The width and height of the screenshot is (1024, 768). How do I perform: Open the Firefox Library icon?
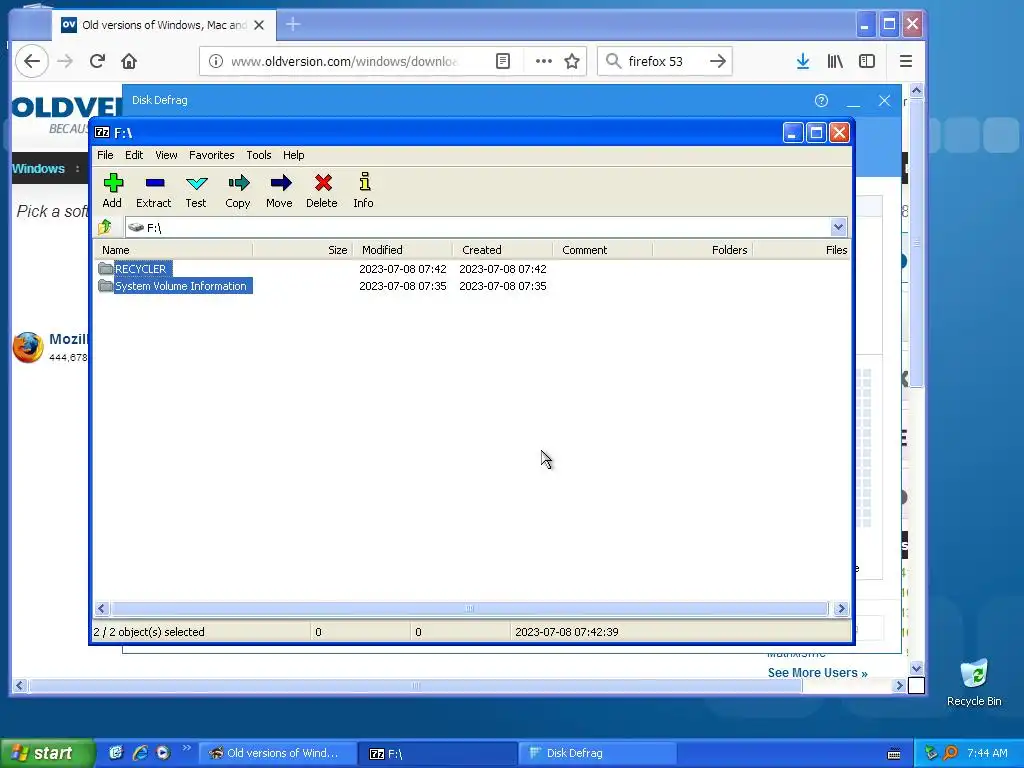(835, 61)
